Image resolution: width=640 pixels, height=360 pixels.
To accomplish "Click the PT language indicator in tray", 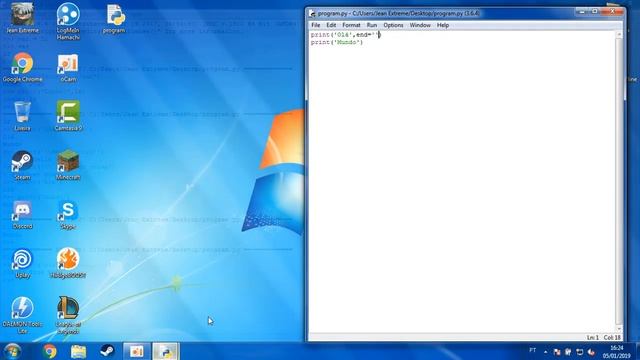I will [532, 350].
